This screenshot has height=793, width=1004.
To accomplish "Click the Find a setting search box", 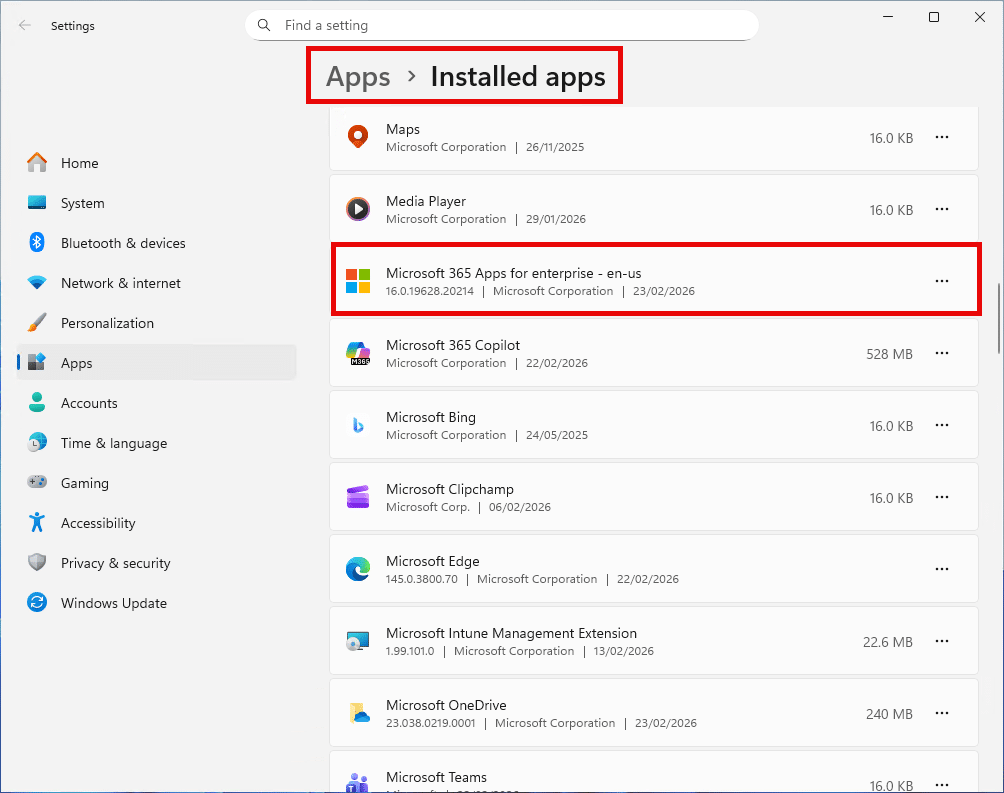I will [x=510, y=25].
